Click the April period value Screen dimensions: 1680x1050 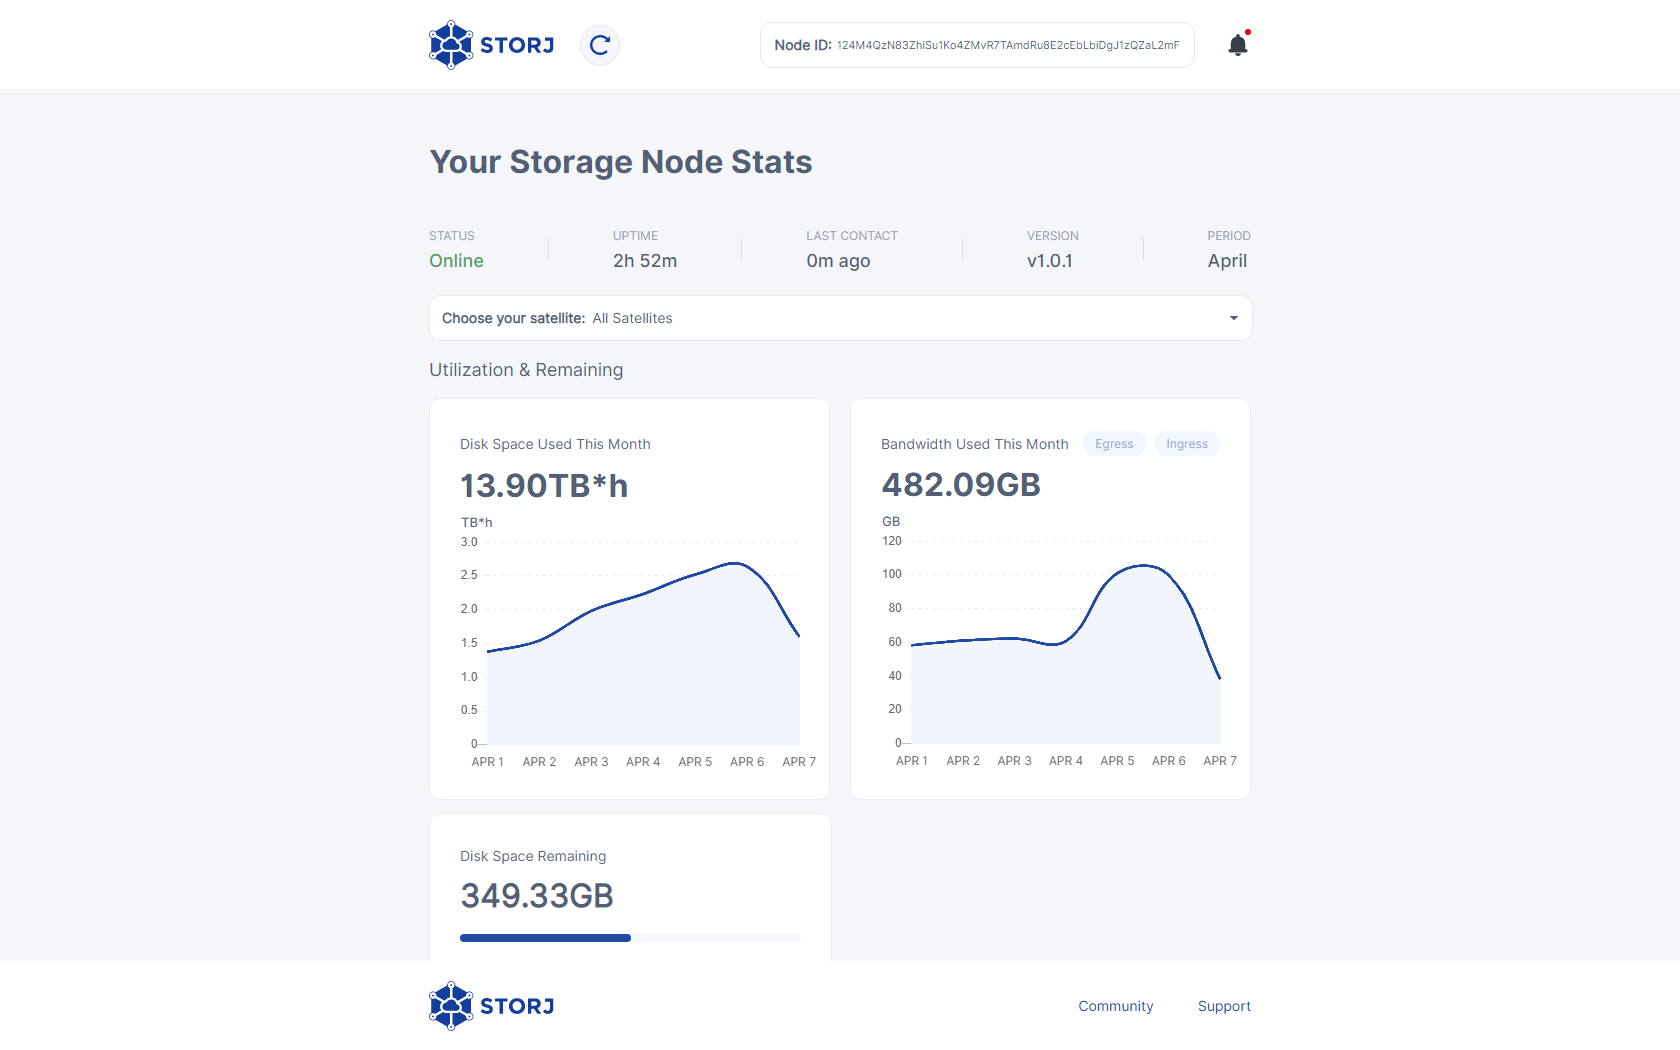(x=1227, y=261)
